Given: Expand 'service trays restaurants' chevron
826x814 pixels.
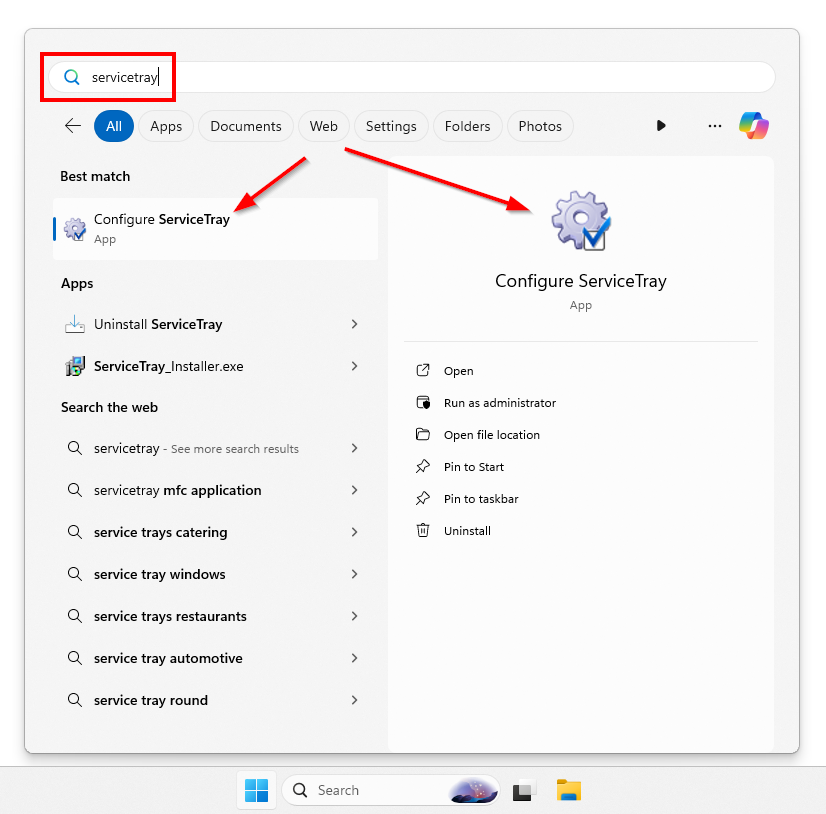Looking at the screenshot, I should pyautogui.click(x=355, y=616).
